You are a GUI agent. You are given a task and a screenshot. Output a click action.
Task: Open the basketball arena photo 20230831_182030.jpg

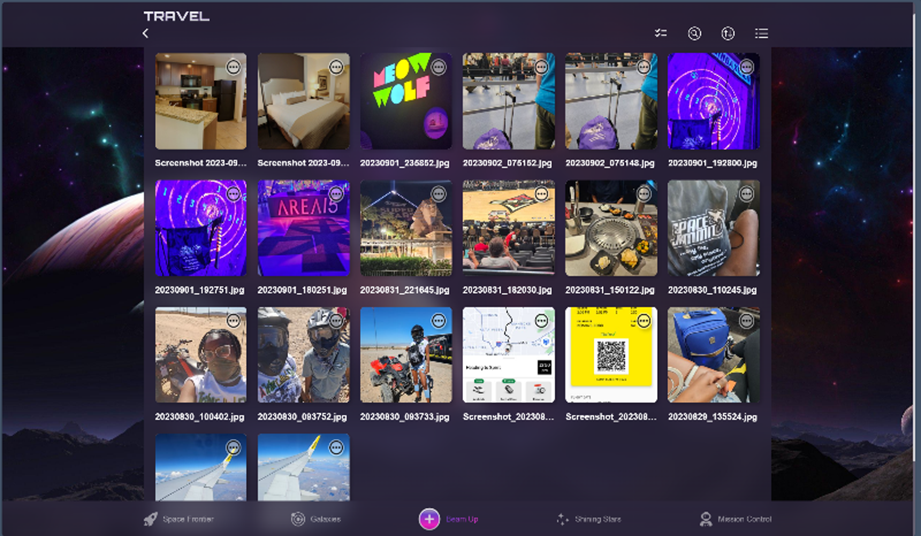(508, 229)
